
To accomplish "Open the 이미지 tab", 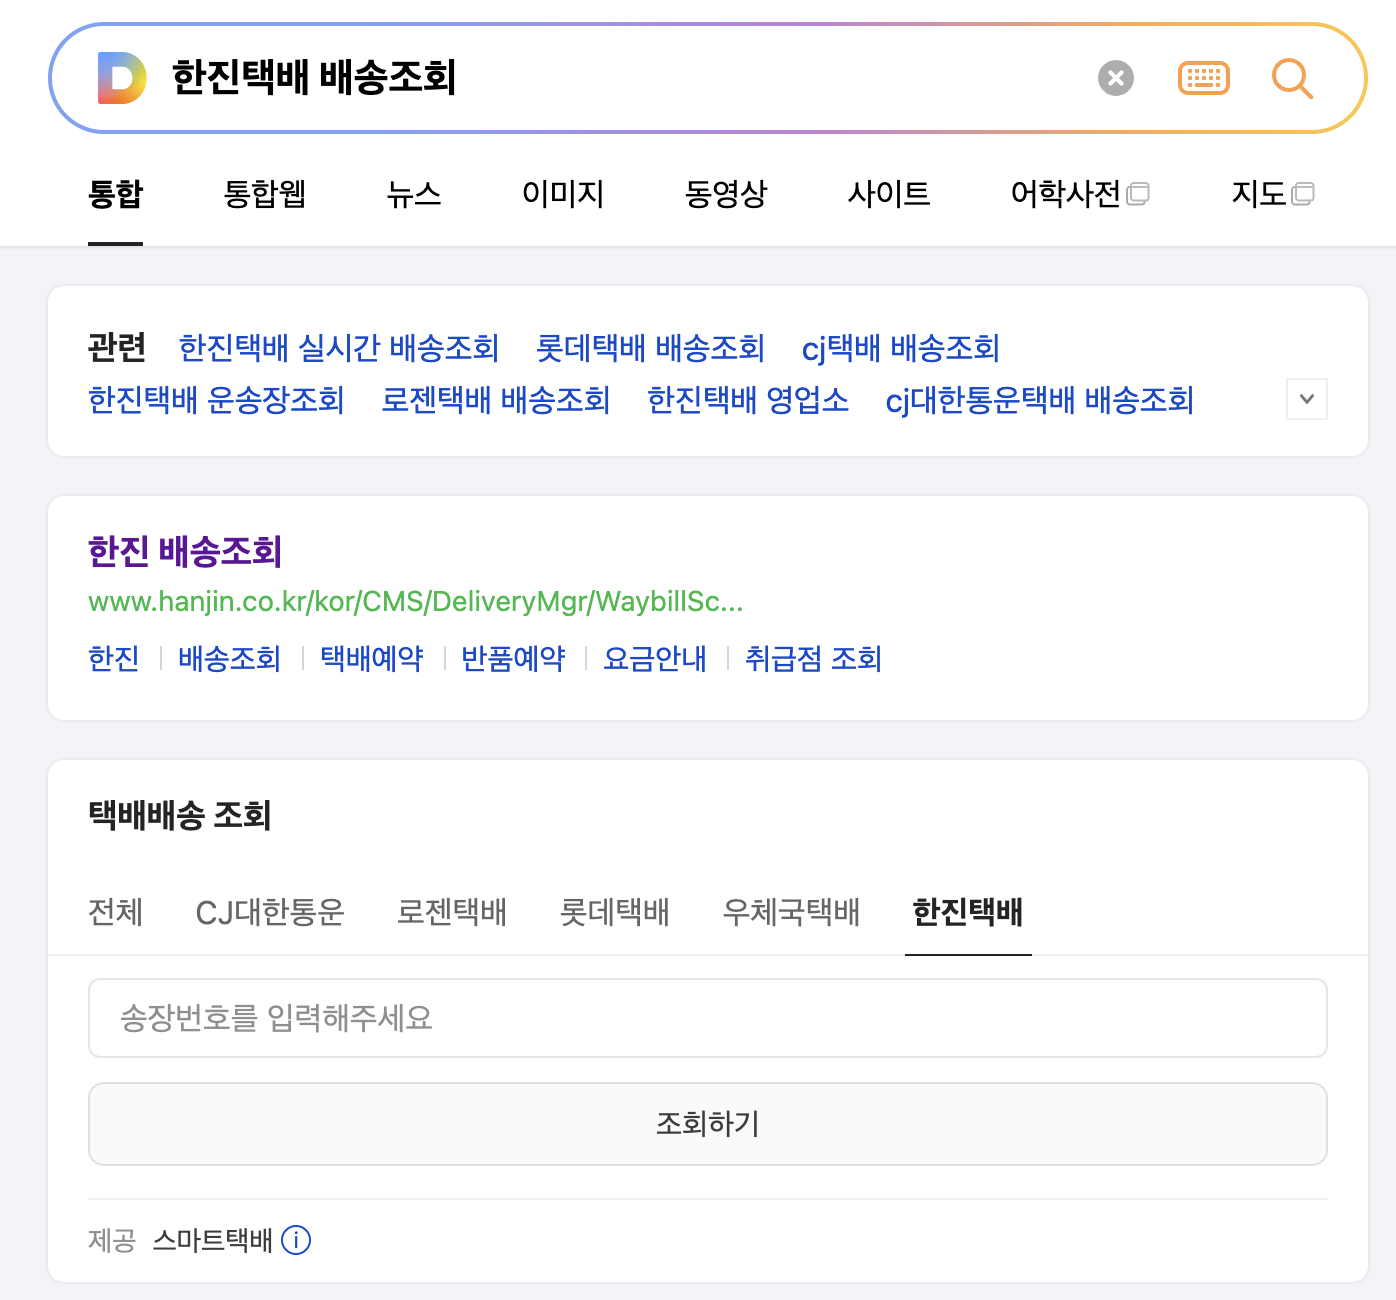I will [x=563, y=194].
